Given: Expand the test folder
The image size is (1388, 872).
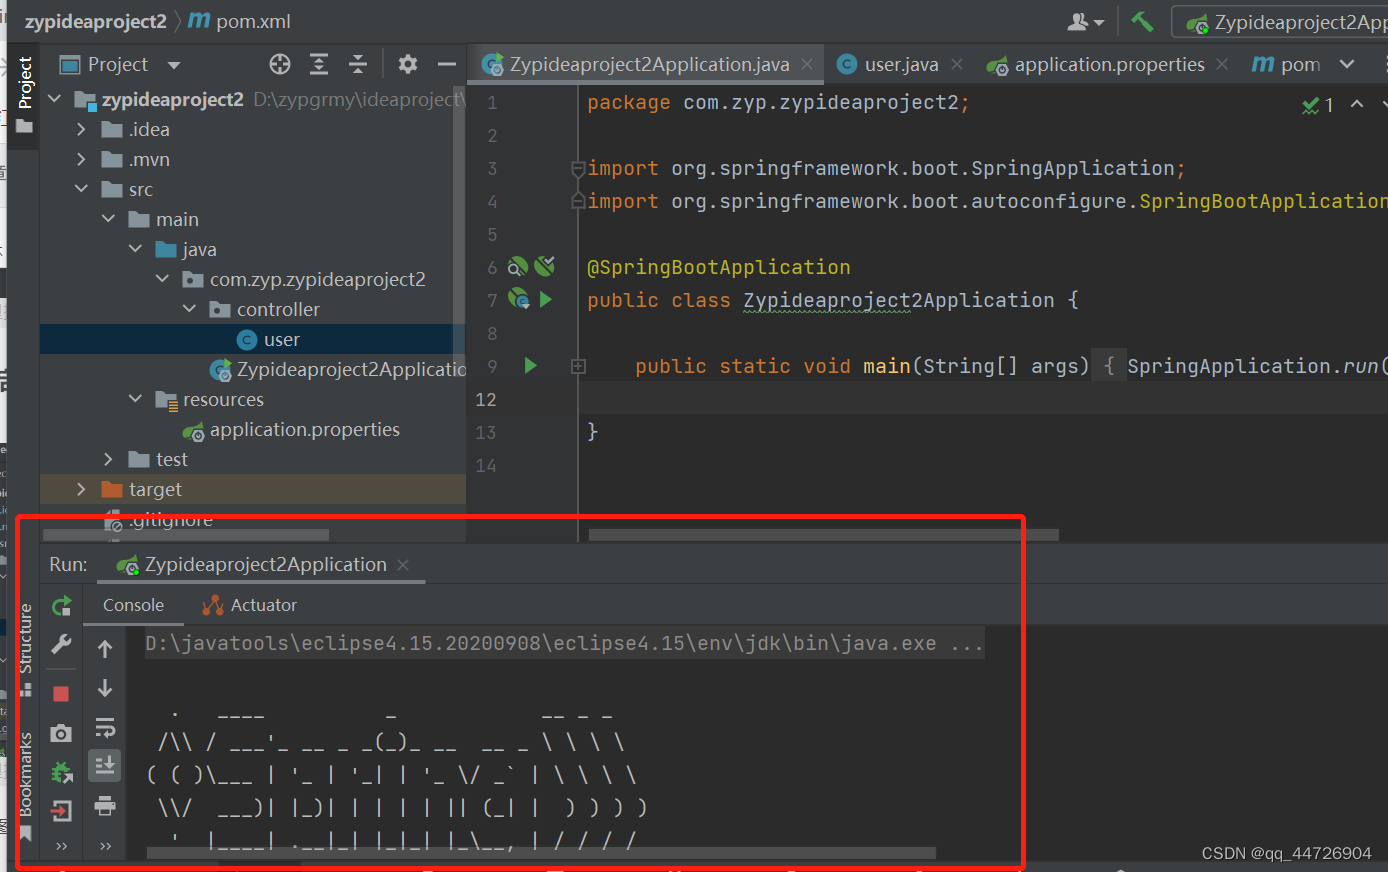Looking at the screenshot, I should pyautogui.click(x=108, y=459).
